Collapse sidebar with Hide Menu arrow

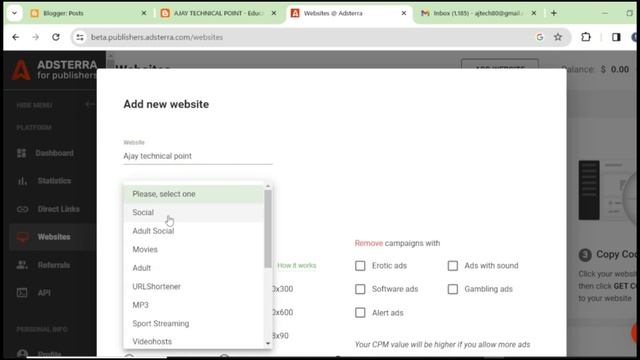pyautogui.click(x=90, y=104)
